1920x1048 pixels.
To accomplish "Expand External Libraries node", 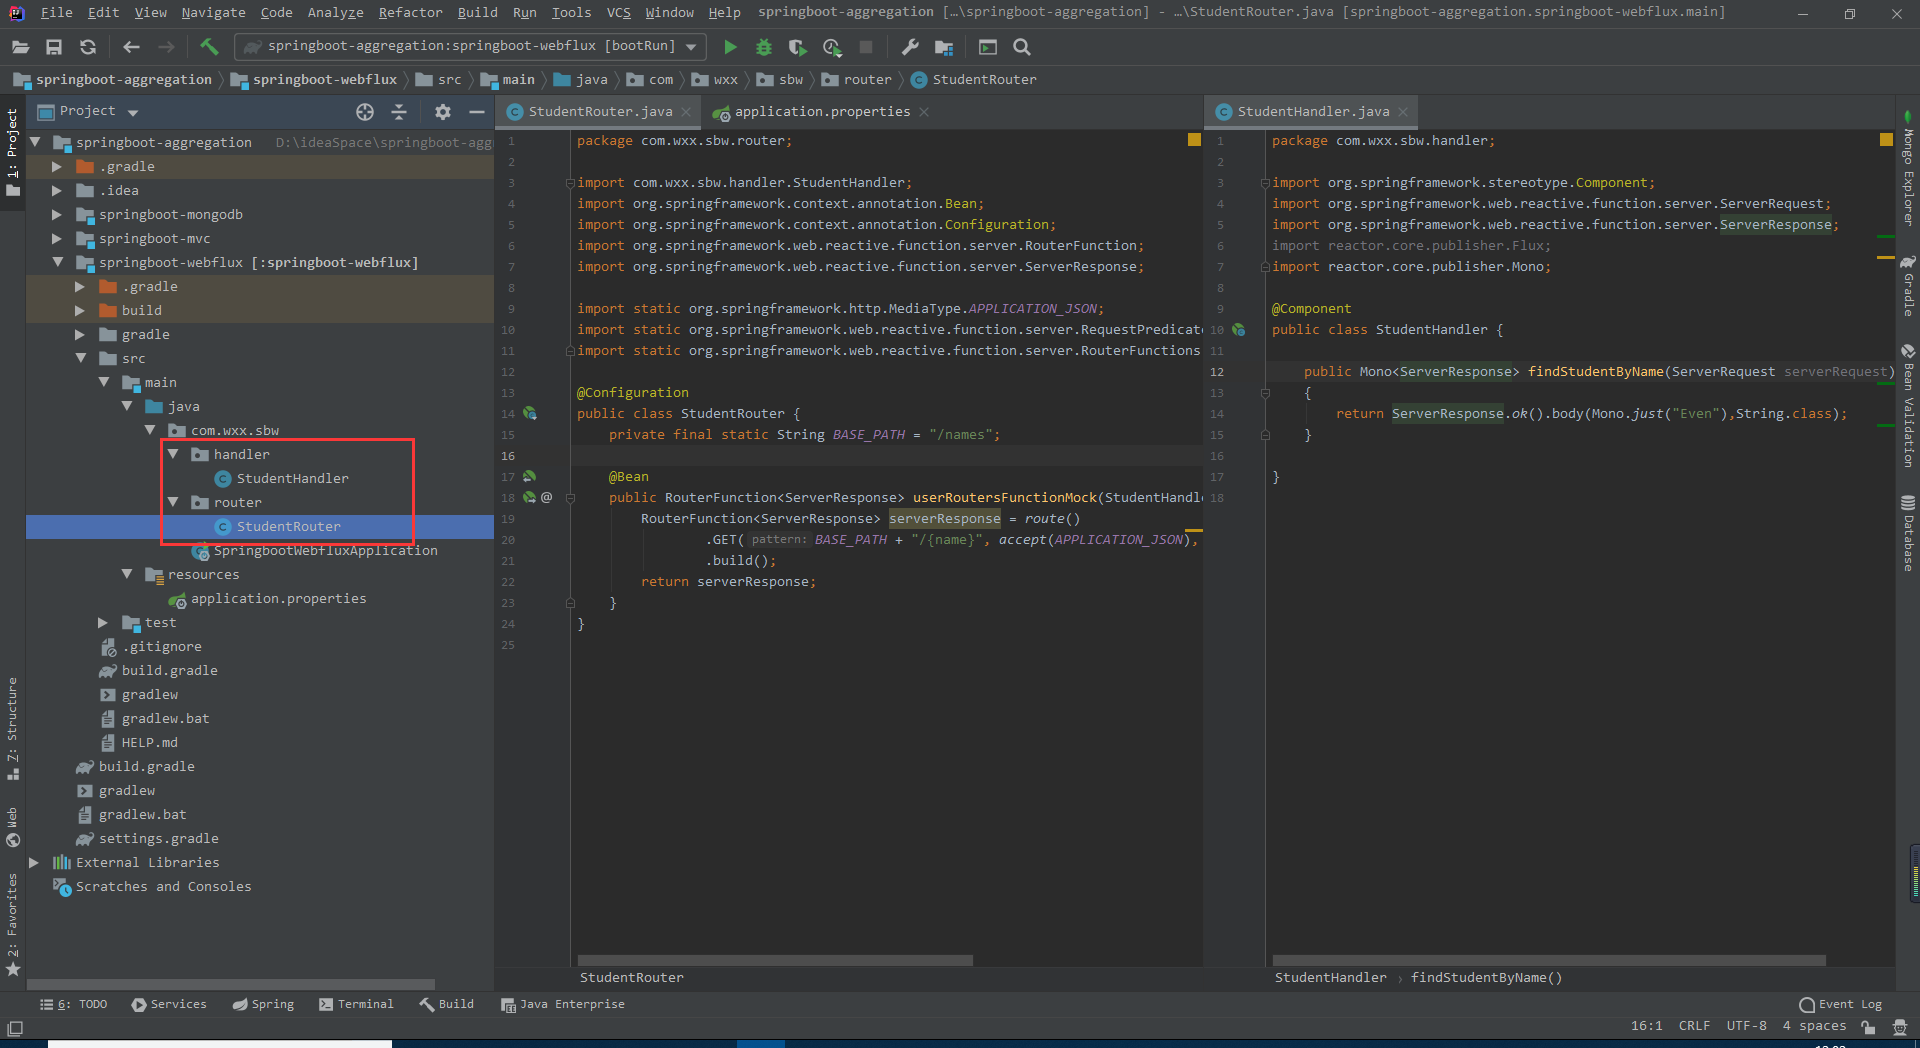I will [x=34, y=862].
